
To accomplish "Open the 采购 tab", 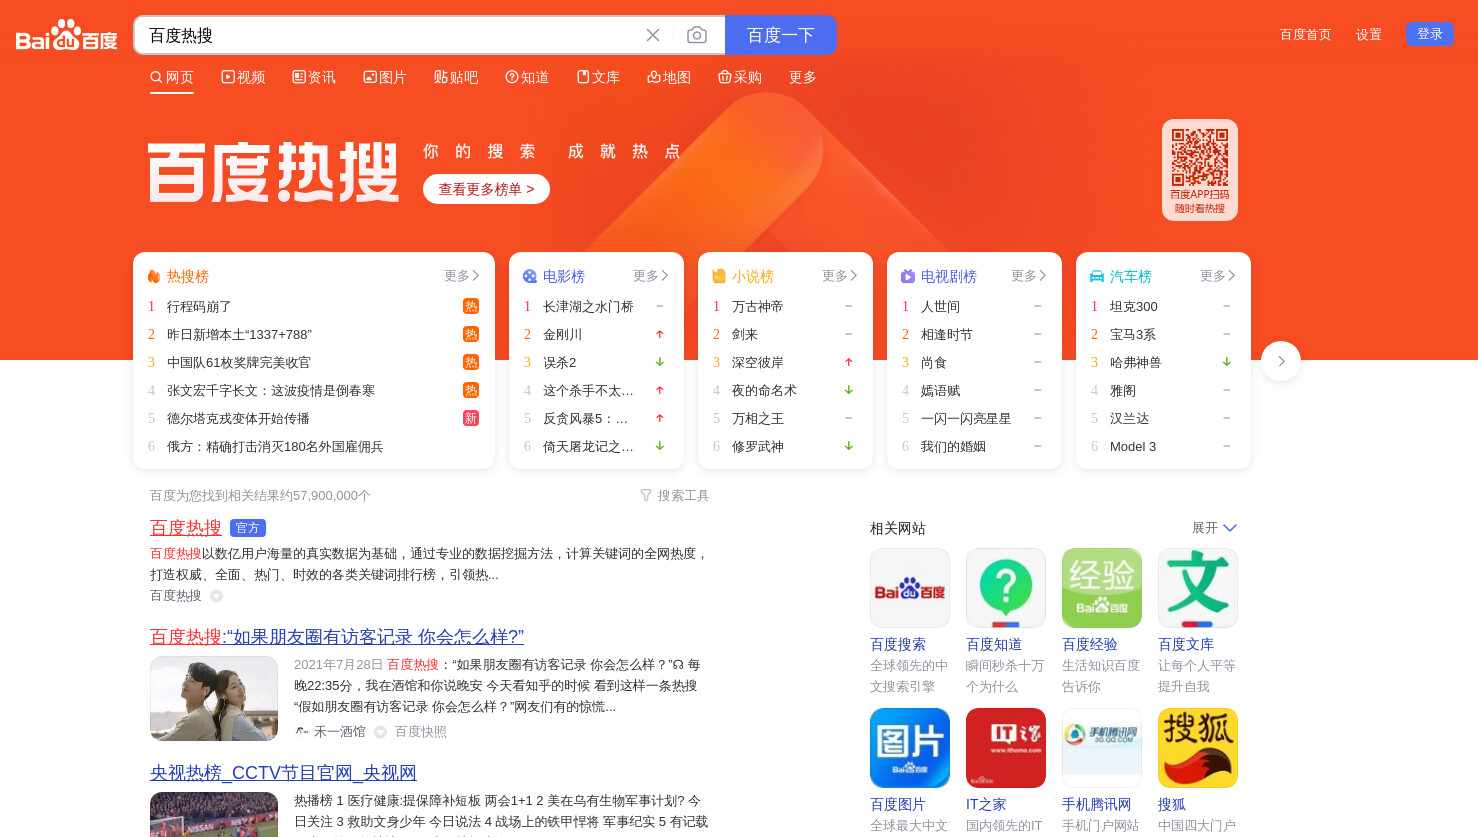I will click(740, 77).
